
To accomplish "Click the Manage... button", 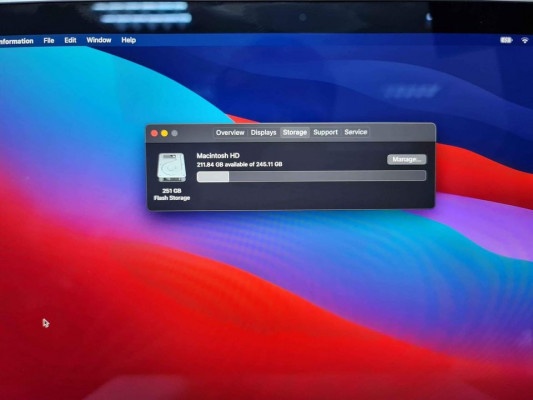I will pos(407,159).
